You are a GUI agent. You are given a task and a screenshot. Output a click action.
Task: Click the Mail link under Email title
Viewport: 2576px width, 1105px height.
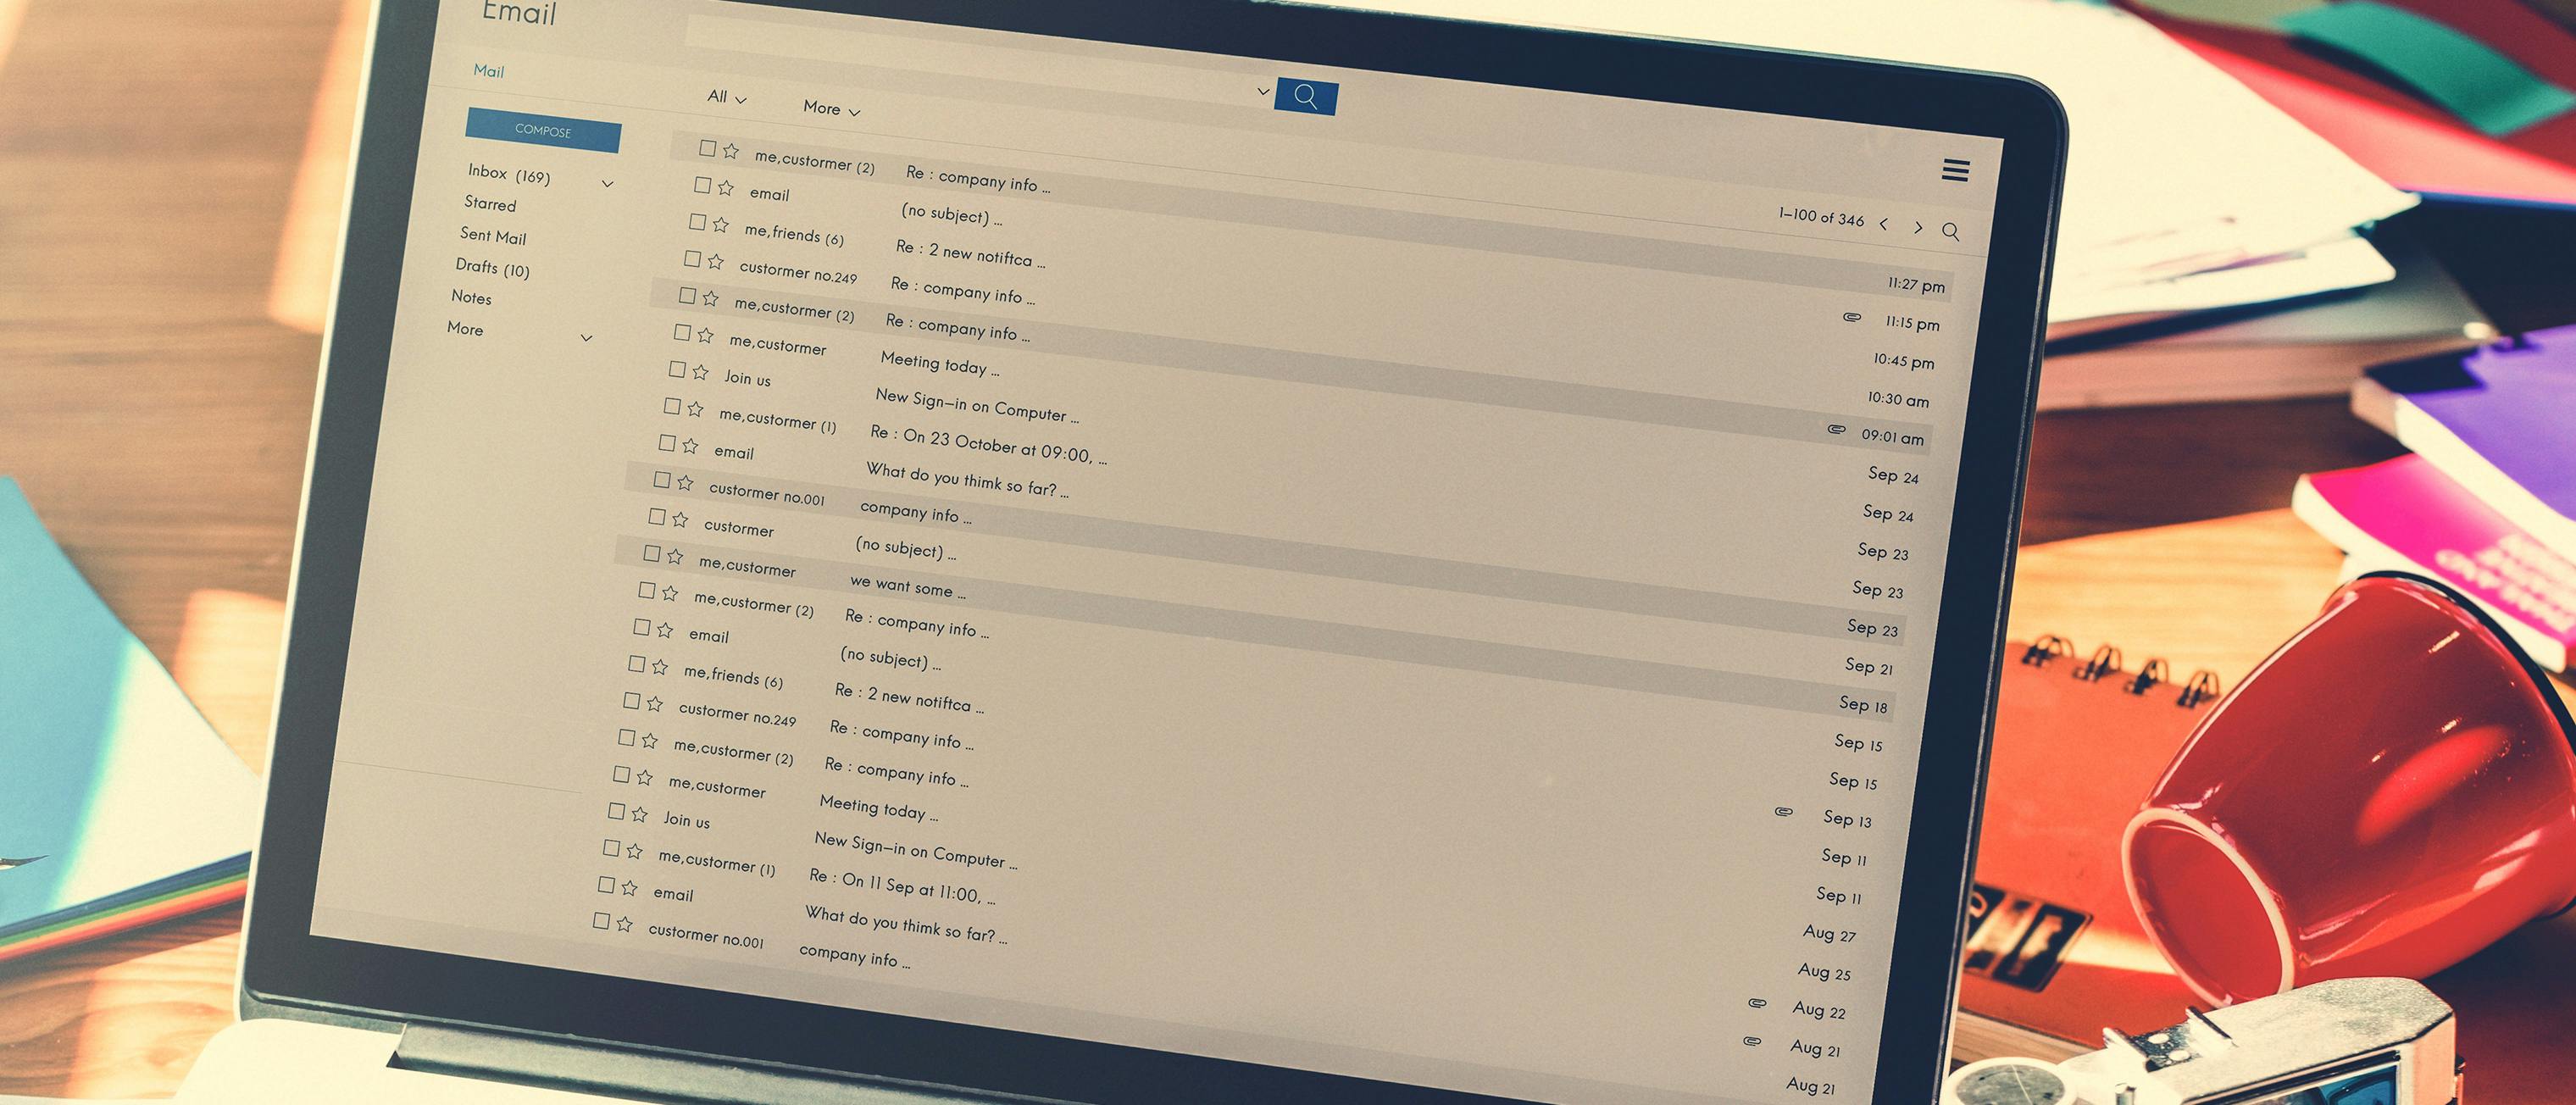488,71
